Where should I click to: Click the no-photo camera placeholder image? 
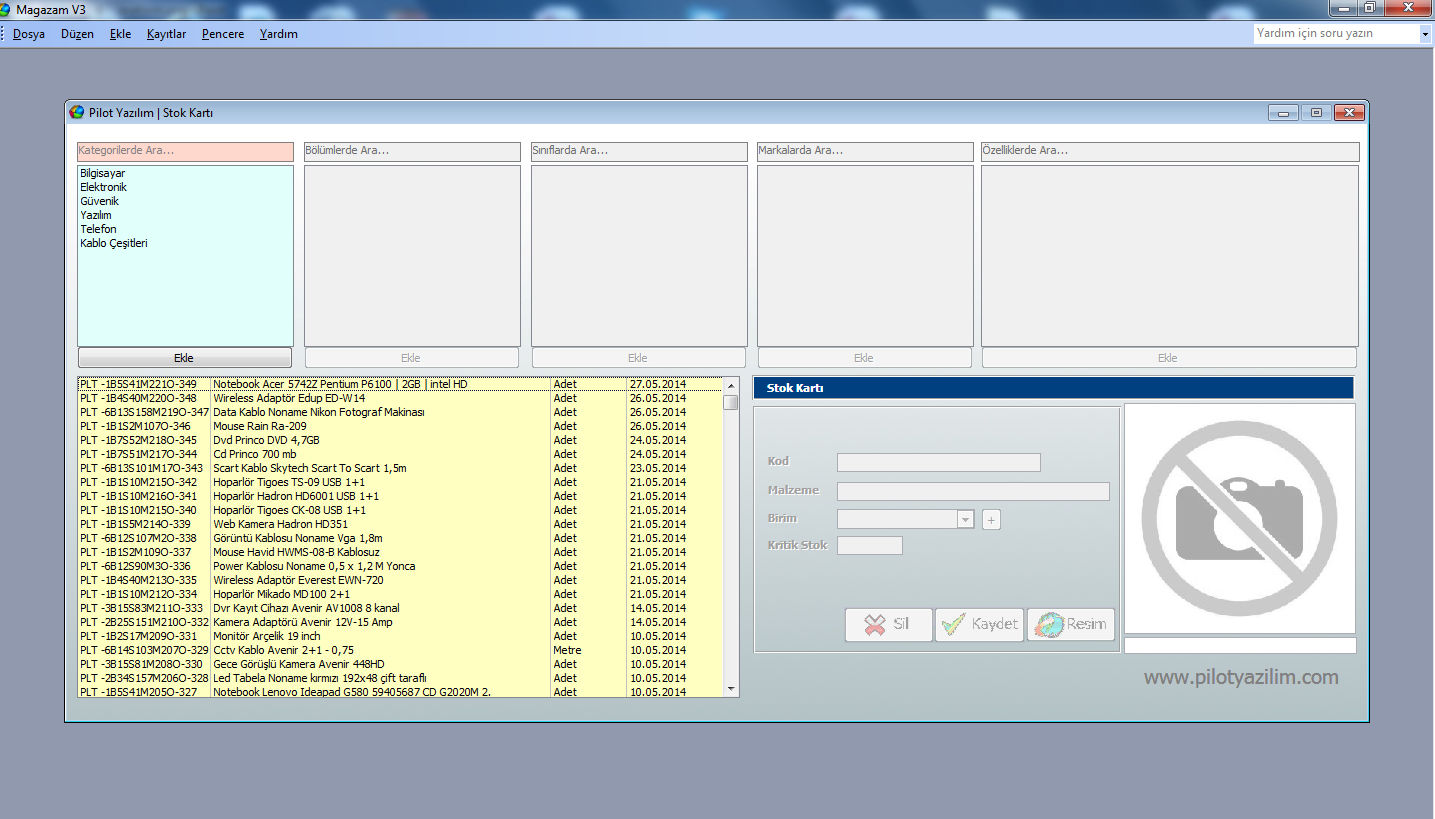pos(1239,517)
